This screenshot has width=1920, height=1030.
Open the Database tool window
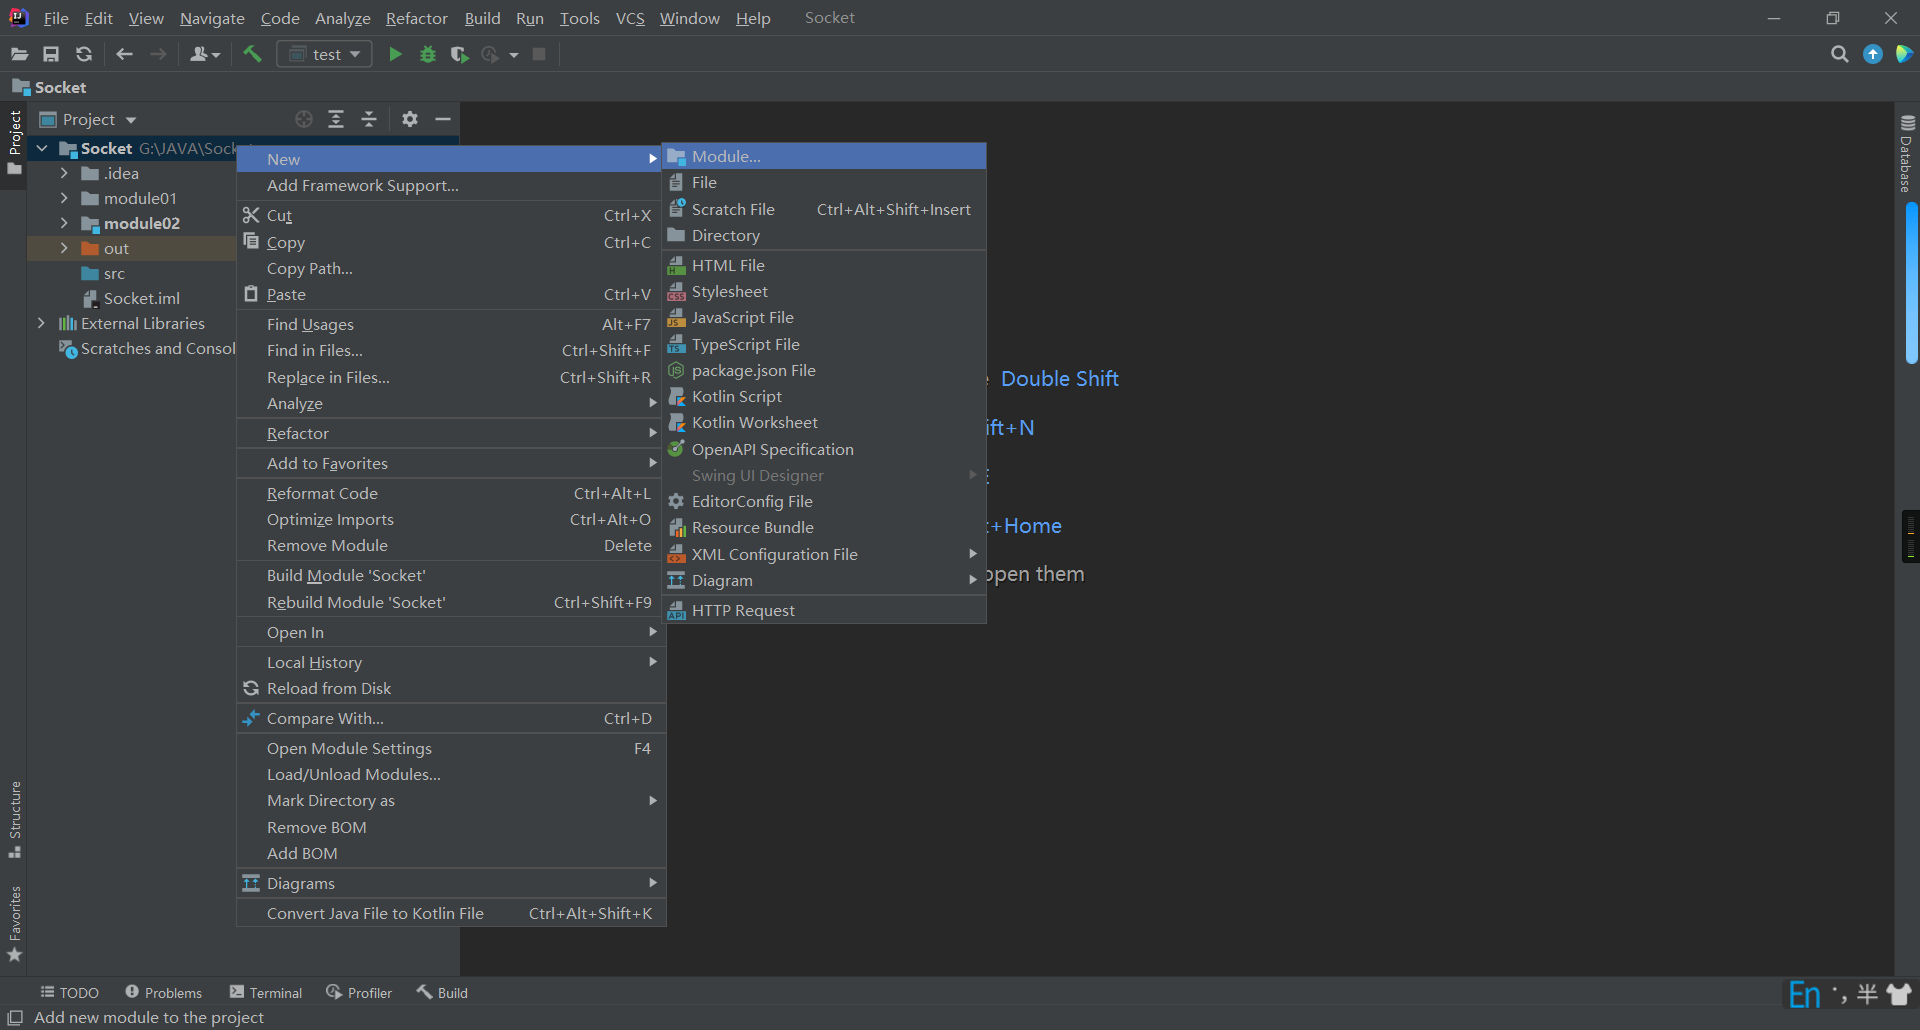pos(1907,154)
